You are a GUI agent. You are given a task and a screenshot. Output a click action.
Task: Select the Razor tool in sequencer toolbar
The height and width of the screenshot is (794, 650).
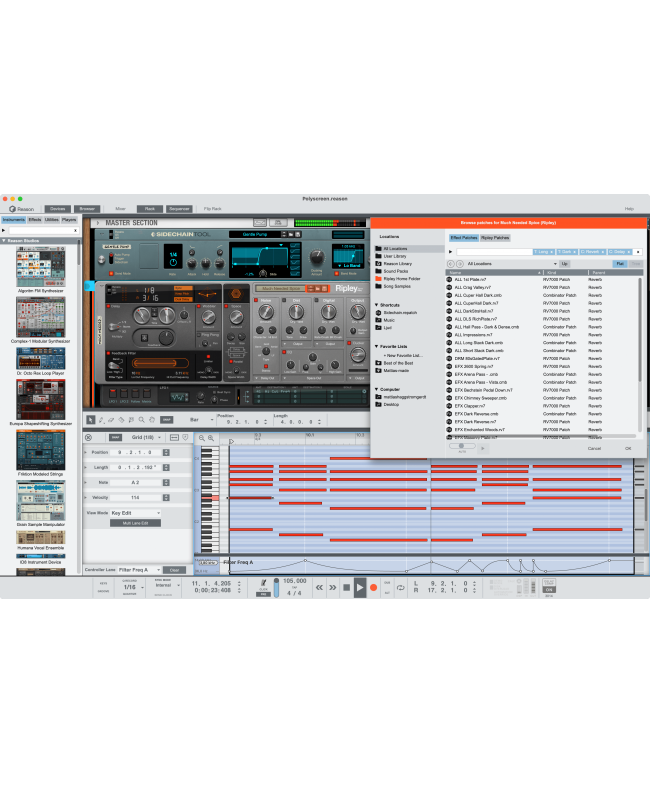121,420
